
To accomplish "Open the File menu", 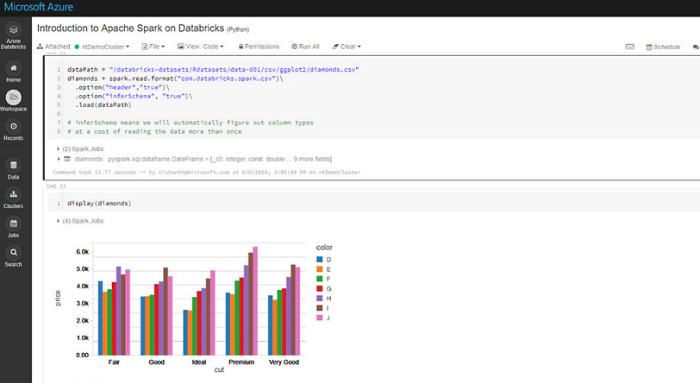I will click(x=153, y=46).
